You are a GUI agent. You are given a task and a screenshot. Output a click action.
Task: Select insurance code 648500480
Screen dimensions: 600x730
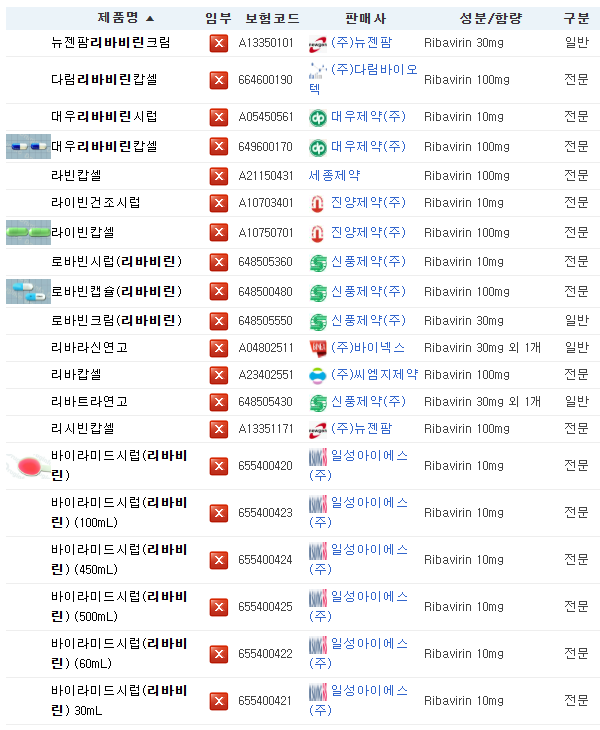point(265,292)
